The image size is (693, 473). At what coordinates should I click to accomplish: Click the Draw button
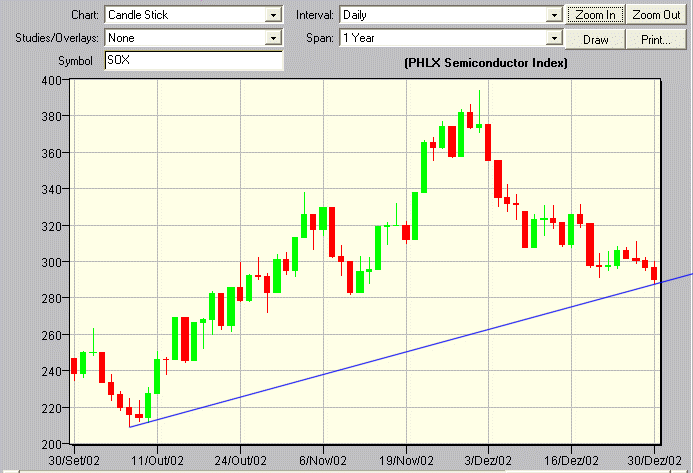[595, 39]
